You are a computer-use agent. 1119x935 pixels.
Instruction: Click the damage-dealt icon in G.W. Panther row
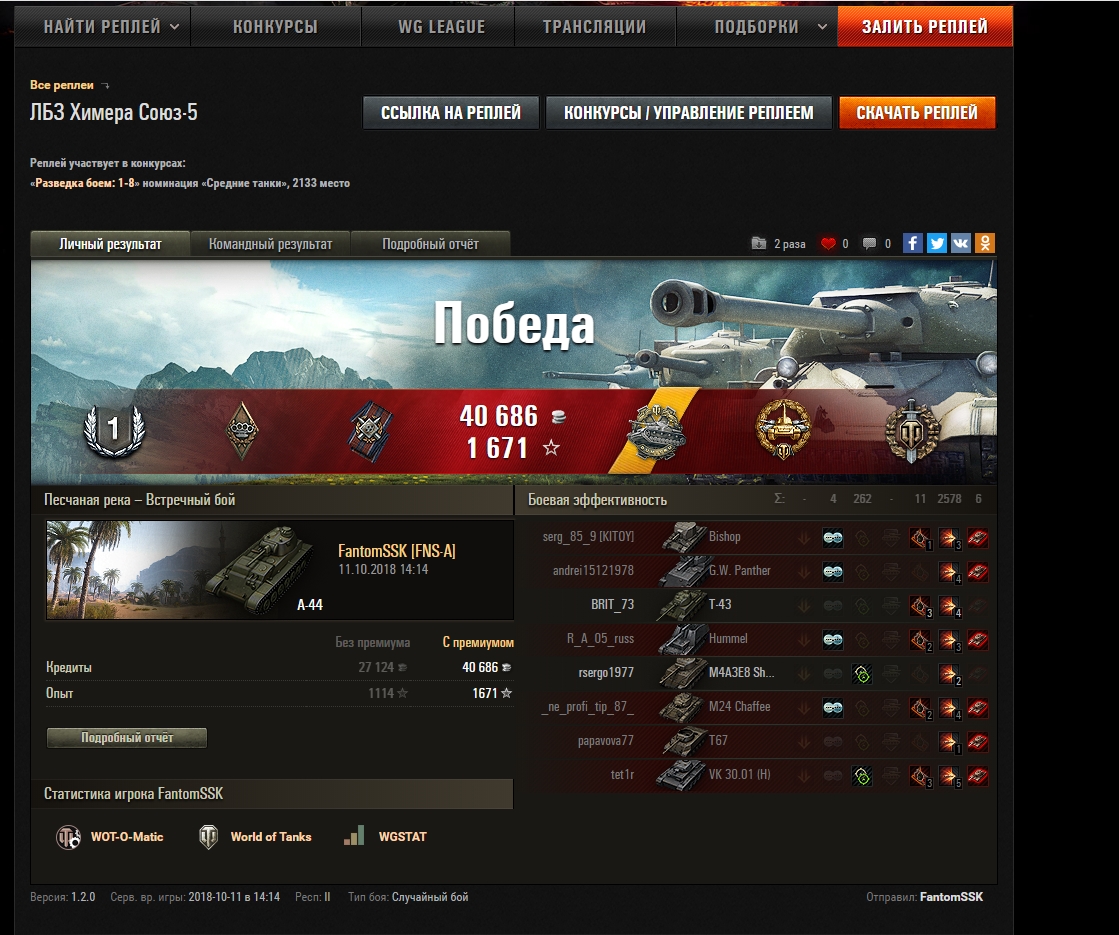point(949,572)
